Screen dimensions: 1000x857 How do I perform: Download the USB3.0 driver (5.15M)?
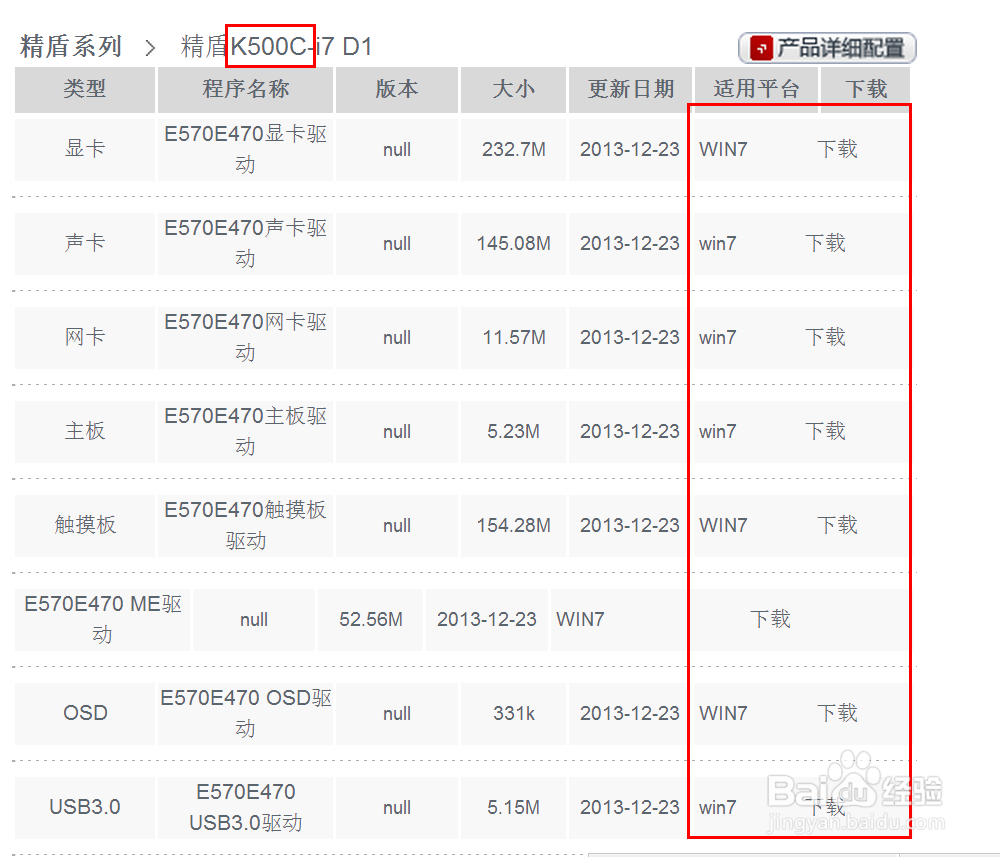(x=825, y=807)
